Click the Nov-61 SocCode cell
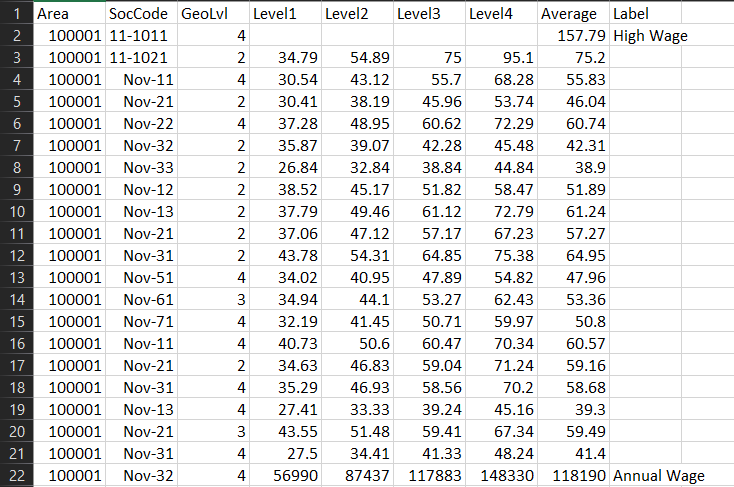The height and width of the screenshot is (487, 734). point(141,300)
